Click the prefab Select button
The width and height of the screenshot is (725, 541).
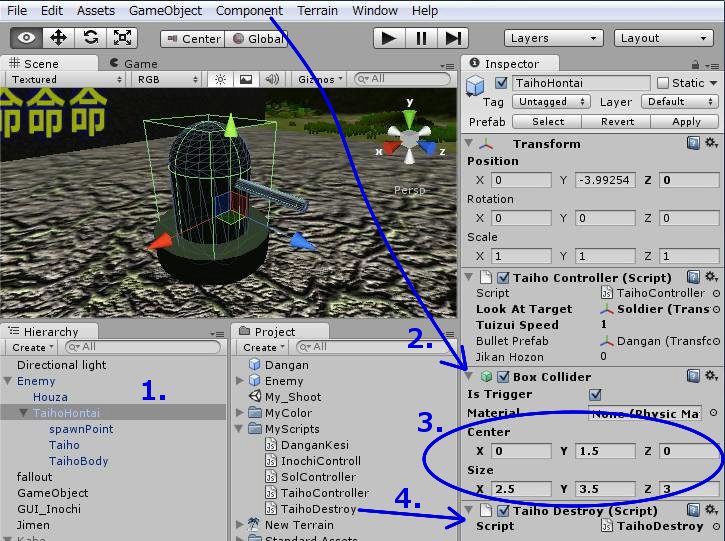[x=547, y=122]
